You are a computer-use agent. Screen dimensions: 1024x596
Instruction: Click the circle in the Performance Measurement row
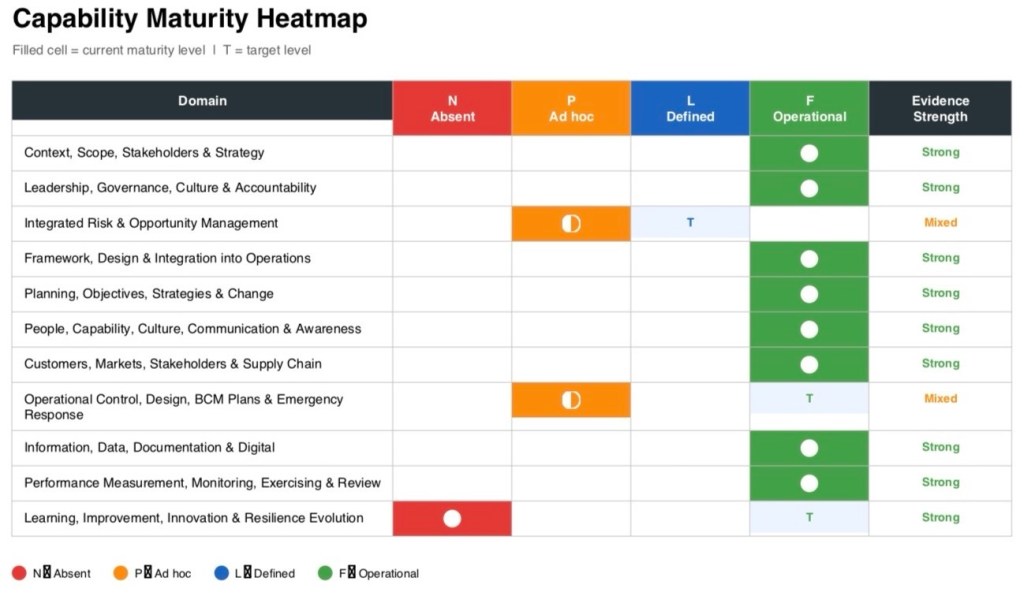pos(809,483)
